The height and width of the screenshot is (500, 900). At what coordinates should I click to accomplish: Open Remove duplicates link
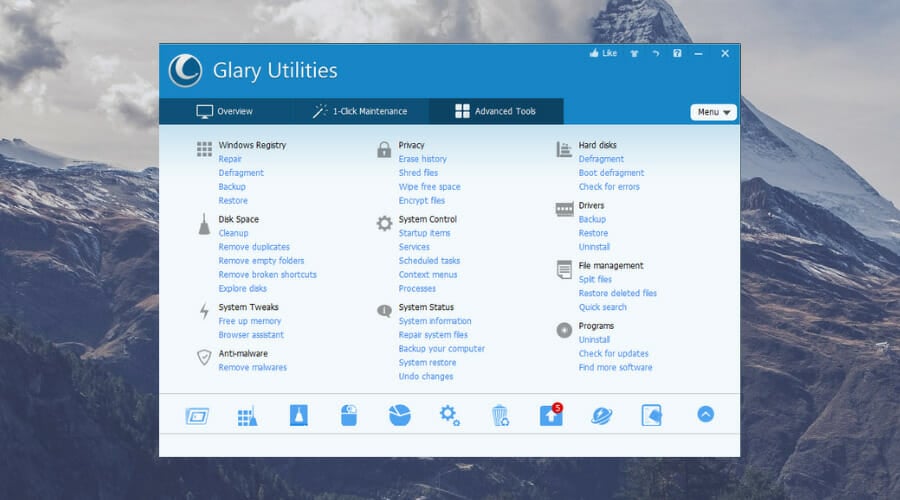pos(254,247)
